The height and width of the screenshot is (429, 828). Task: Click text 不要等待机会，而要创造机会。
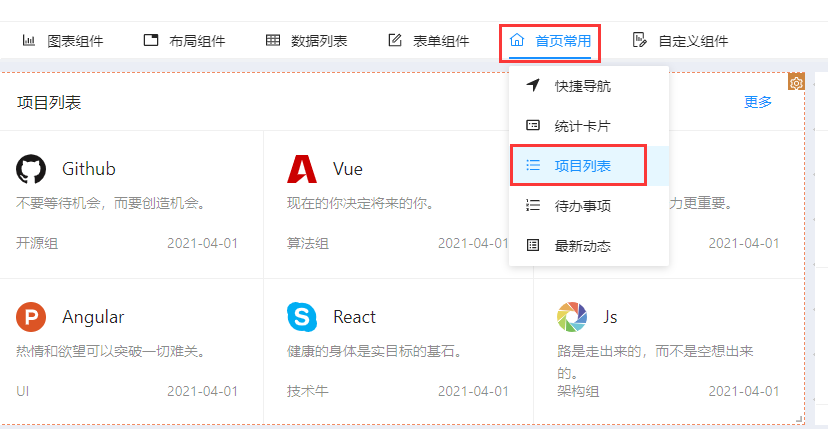(x=110, y=203)
